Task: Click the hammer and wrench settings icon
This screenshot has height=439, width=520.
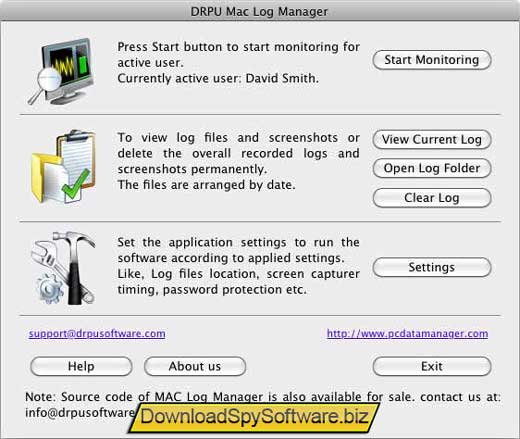Action: 63,268
